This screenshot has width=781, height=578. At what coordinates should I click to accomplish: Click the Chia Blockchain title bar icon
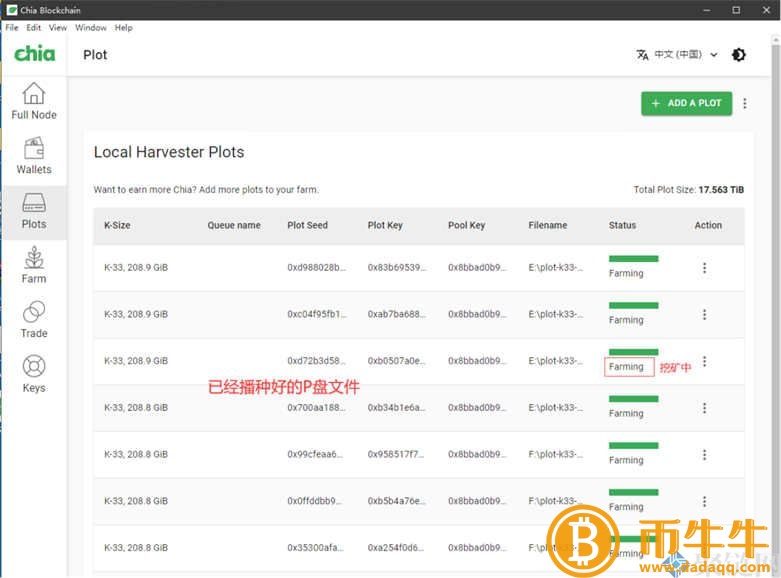(x=11, y=10)
